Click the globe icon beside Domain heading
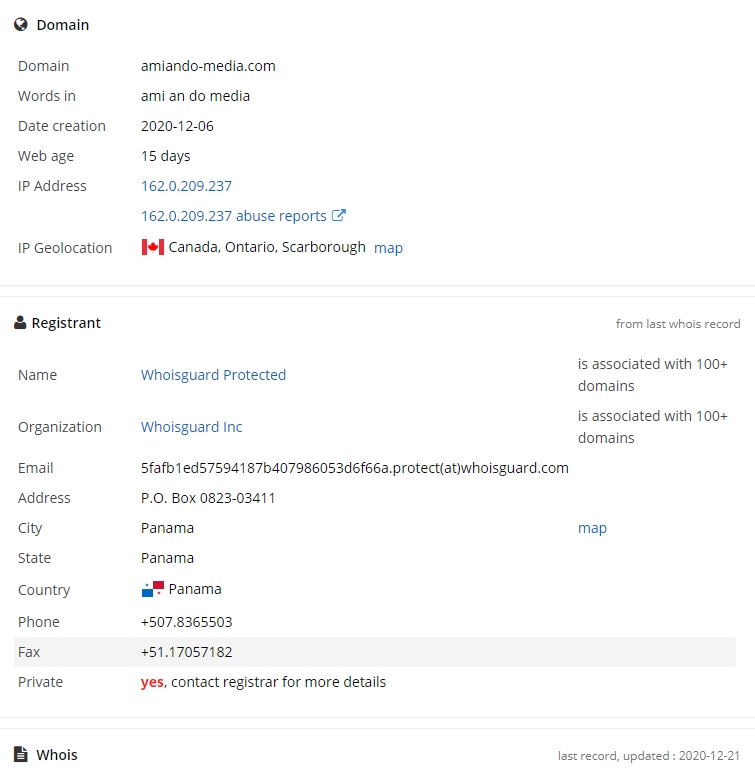Image resolution: width=755 pixels, height=771 pixels. pos(21,25)
